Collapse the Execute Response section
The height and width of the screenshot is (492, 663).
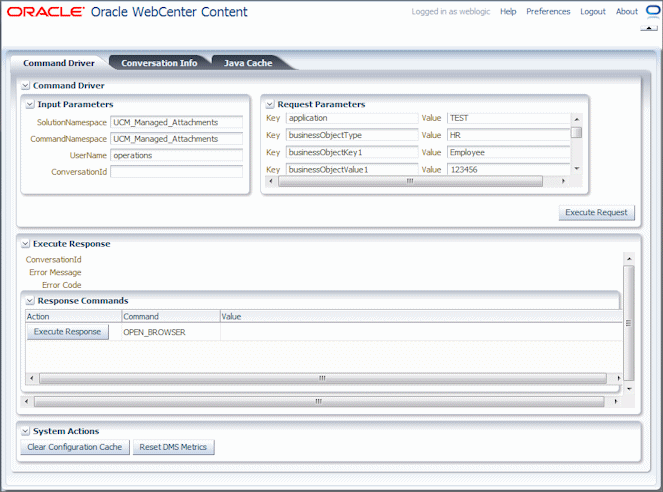click(x=25, y=244)
